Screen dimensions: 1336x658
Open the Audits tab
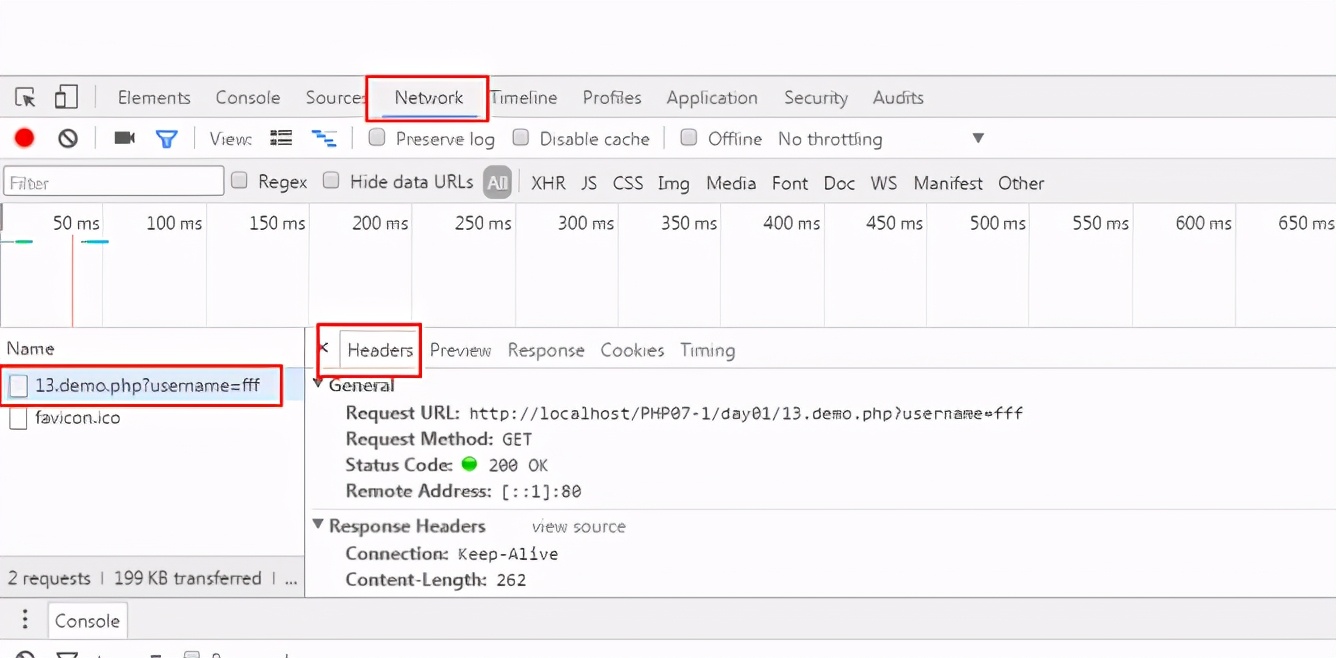[898, 97]
